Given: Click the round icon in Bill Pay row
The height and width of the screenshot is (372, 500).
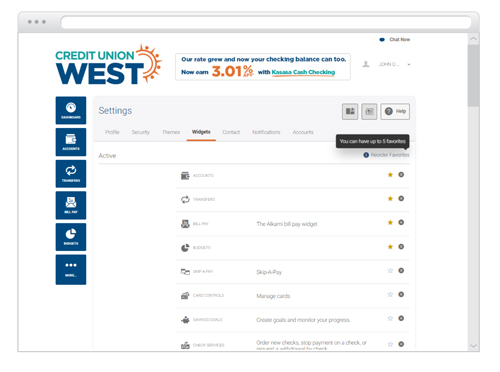Looking at the screenshot, I should [x=401, y=222].
